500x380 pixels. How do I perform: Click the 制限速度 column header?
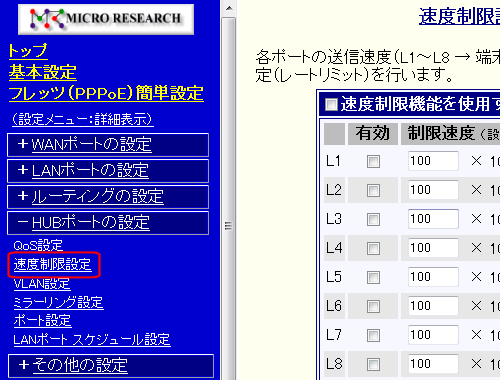click(x=451, y=134)
